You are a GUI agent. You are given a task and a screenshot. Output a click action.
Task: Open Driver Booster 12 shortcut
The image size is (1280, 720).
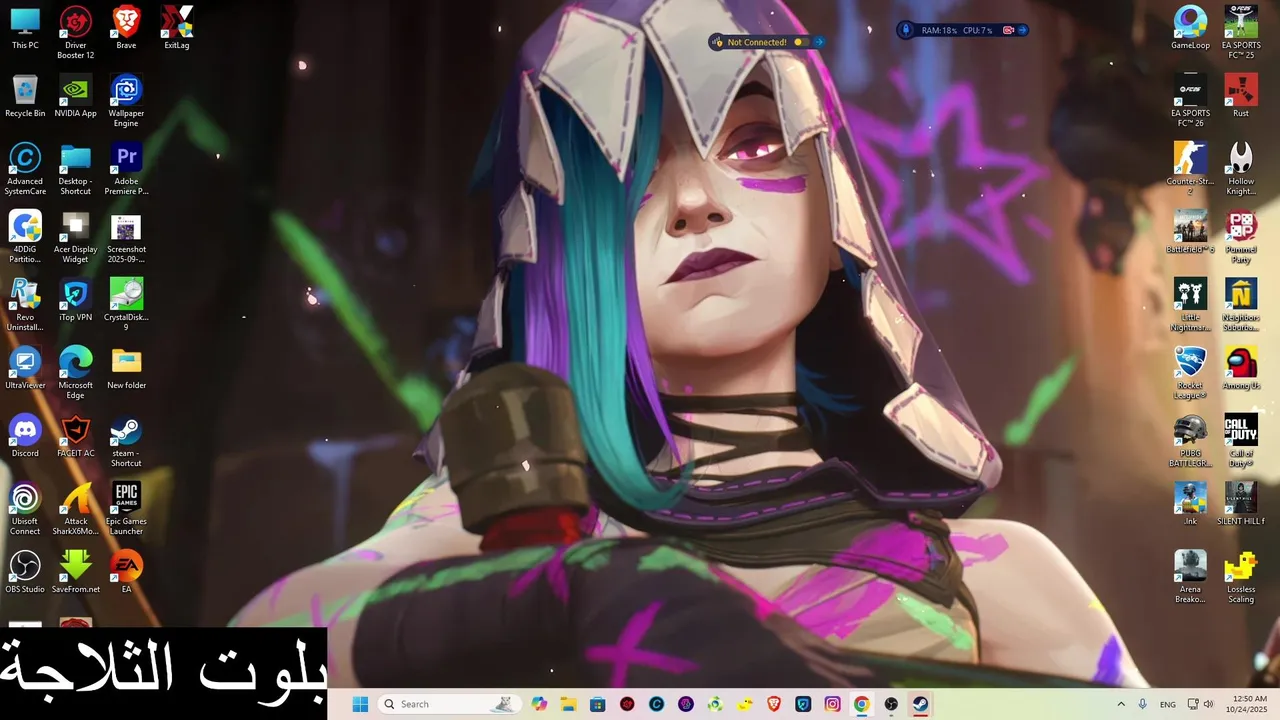coord(75,33)
